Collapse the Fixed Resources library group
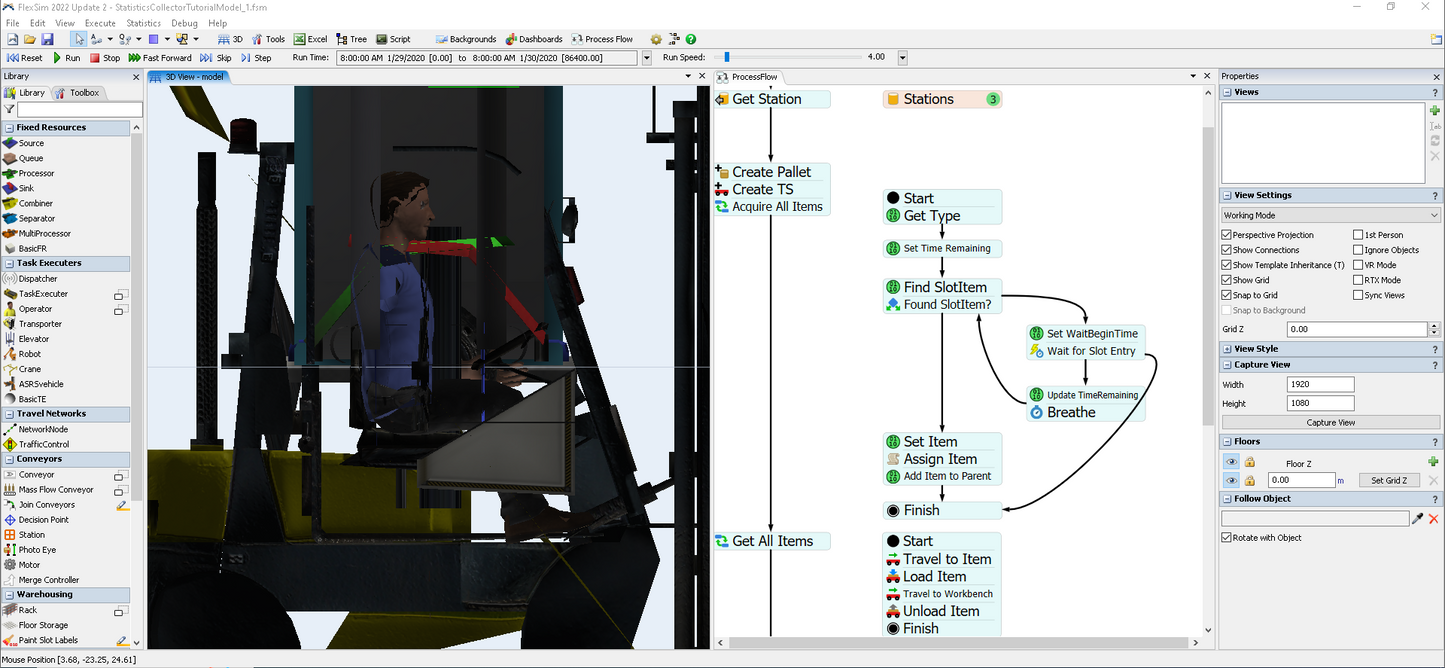 [x=8, y=128]
